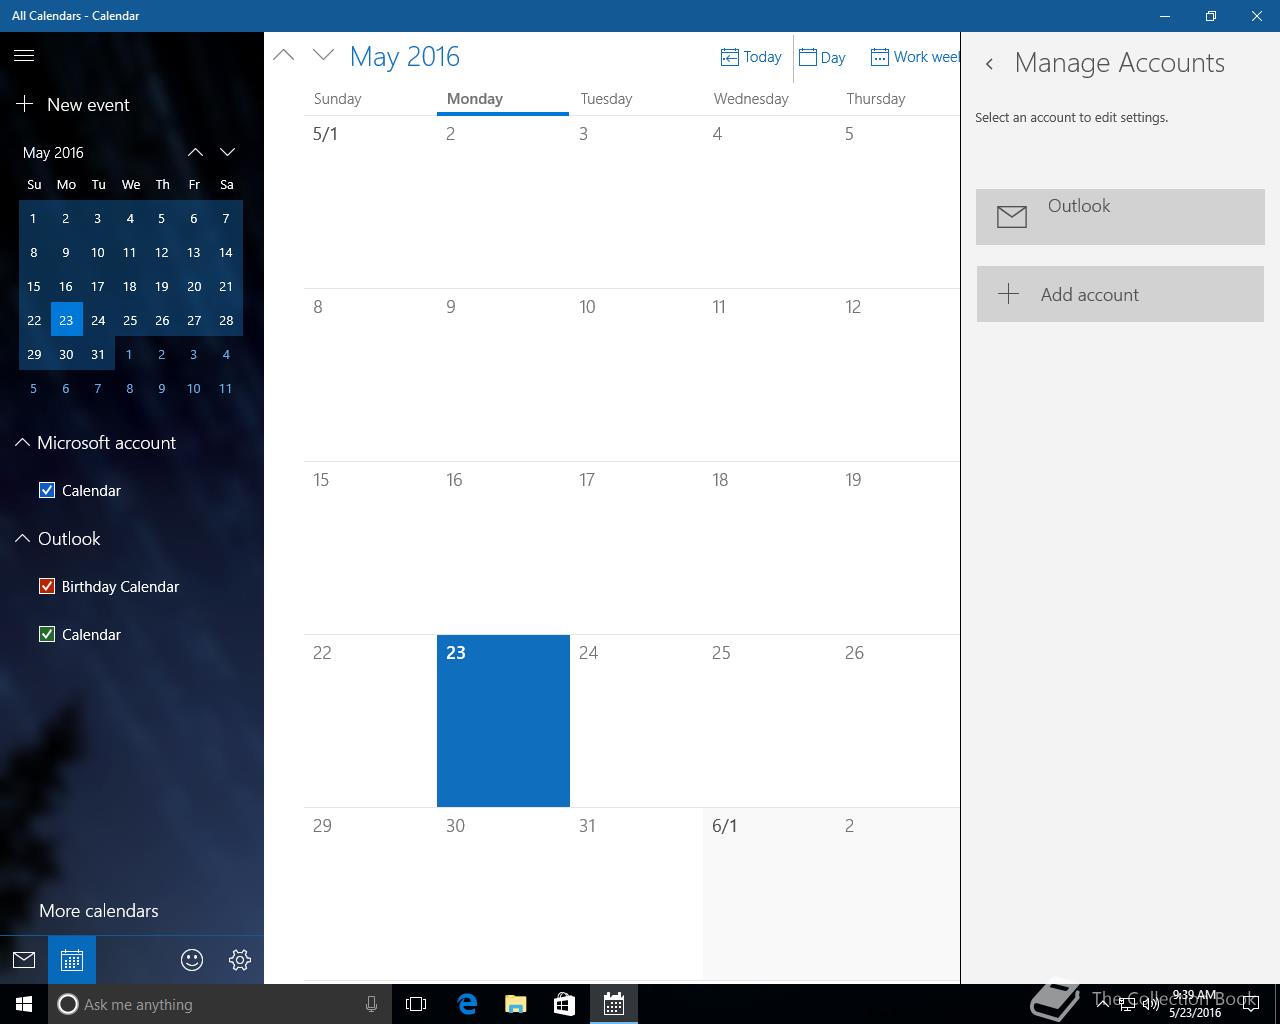The height and width of the screenshot is (1024, 1280).
Task: Click the Add account plus icon
Action: click(1009, 294)
